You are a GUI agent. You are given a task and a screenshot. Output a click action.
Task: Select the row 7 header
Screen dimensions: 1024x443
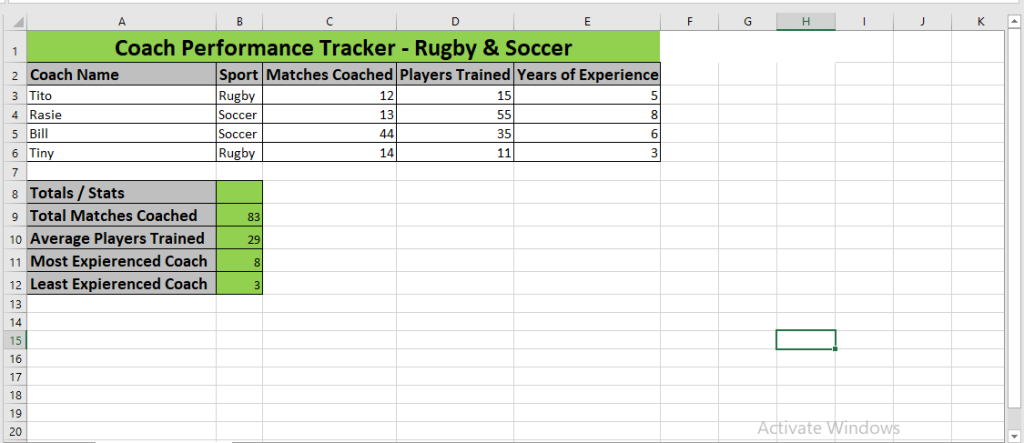pos(13,172)
